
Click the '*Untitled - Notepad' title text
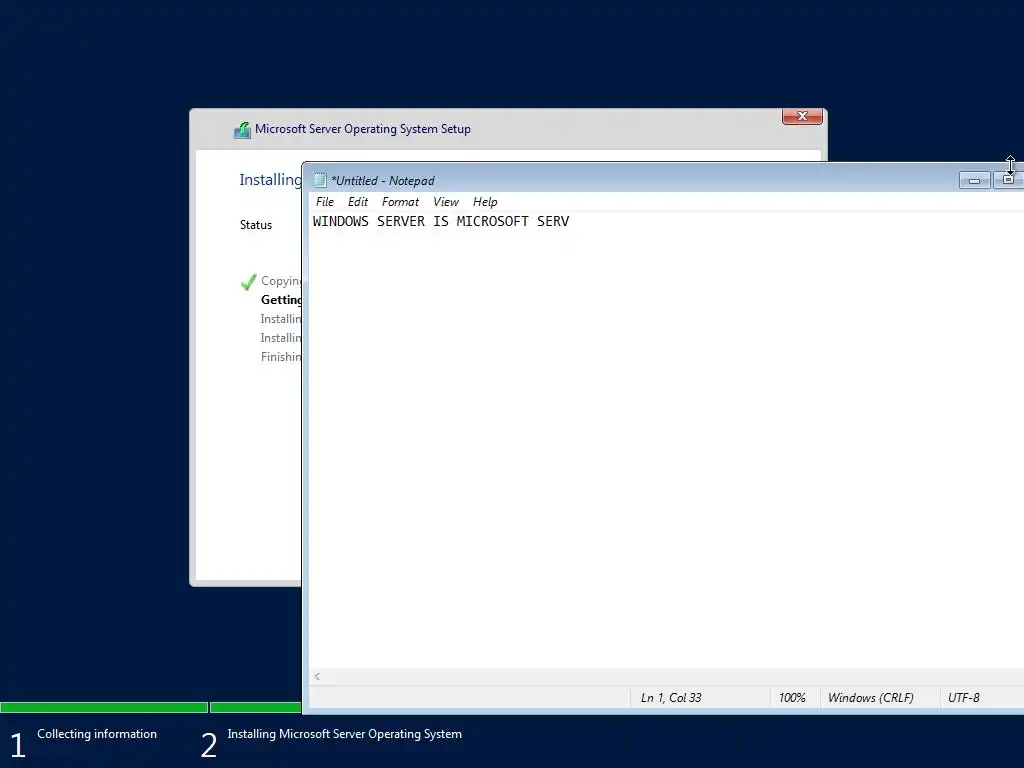pyautogui.click(x=383, y=181)
